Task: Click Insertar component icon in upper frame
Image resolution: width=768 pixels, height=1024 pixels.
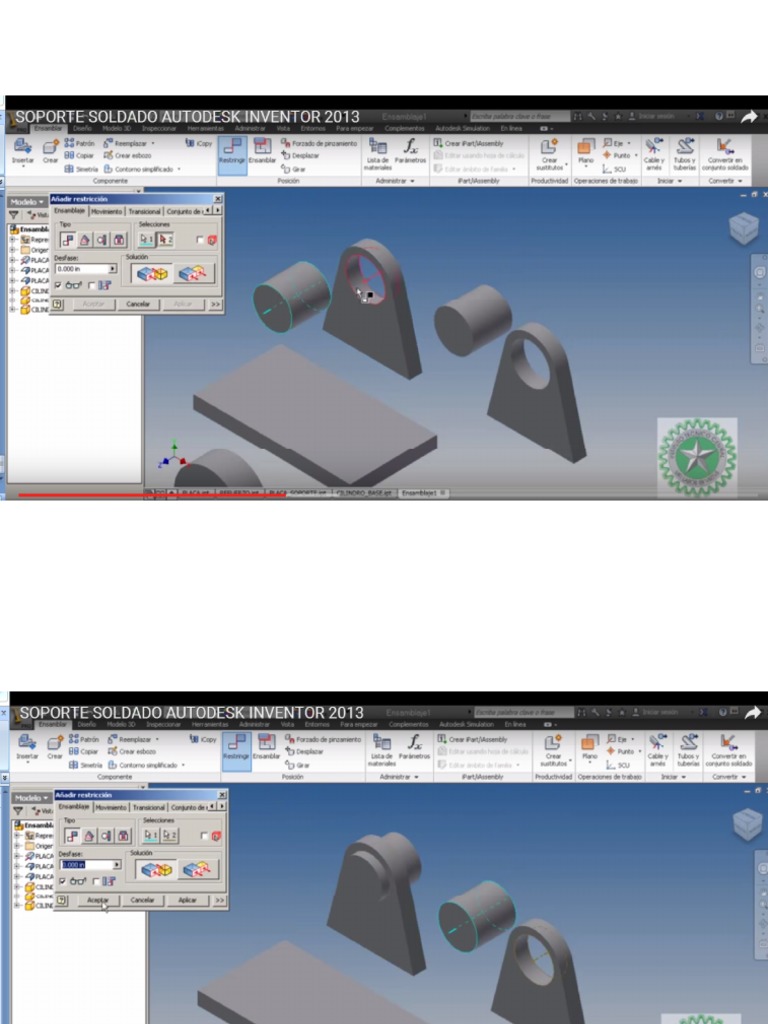Action: pyautogui.click(x=23, y=152)
